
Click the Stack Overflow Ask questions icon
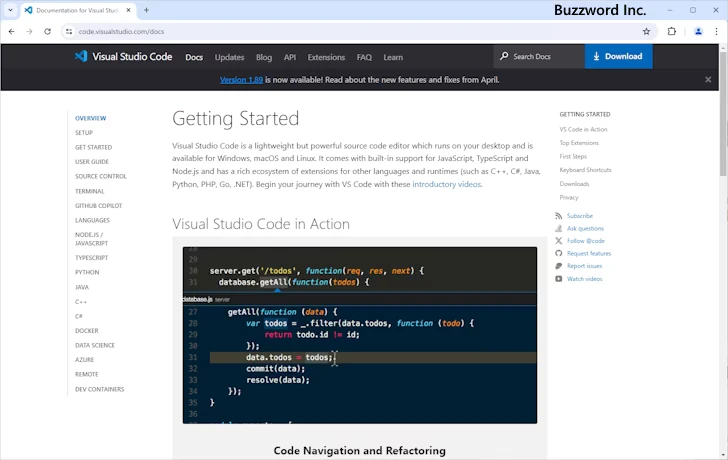coord(559,228)
